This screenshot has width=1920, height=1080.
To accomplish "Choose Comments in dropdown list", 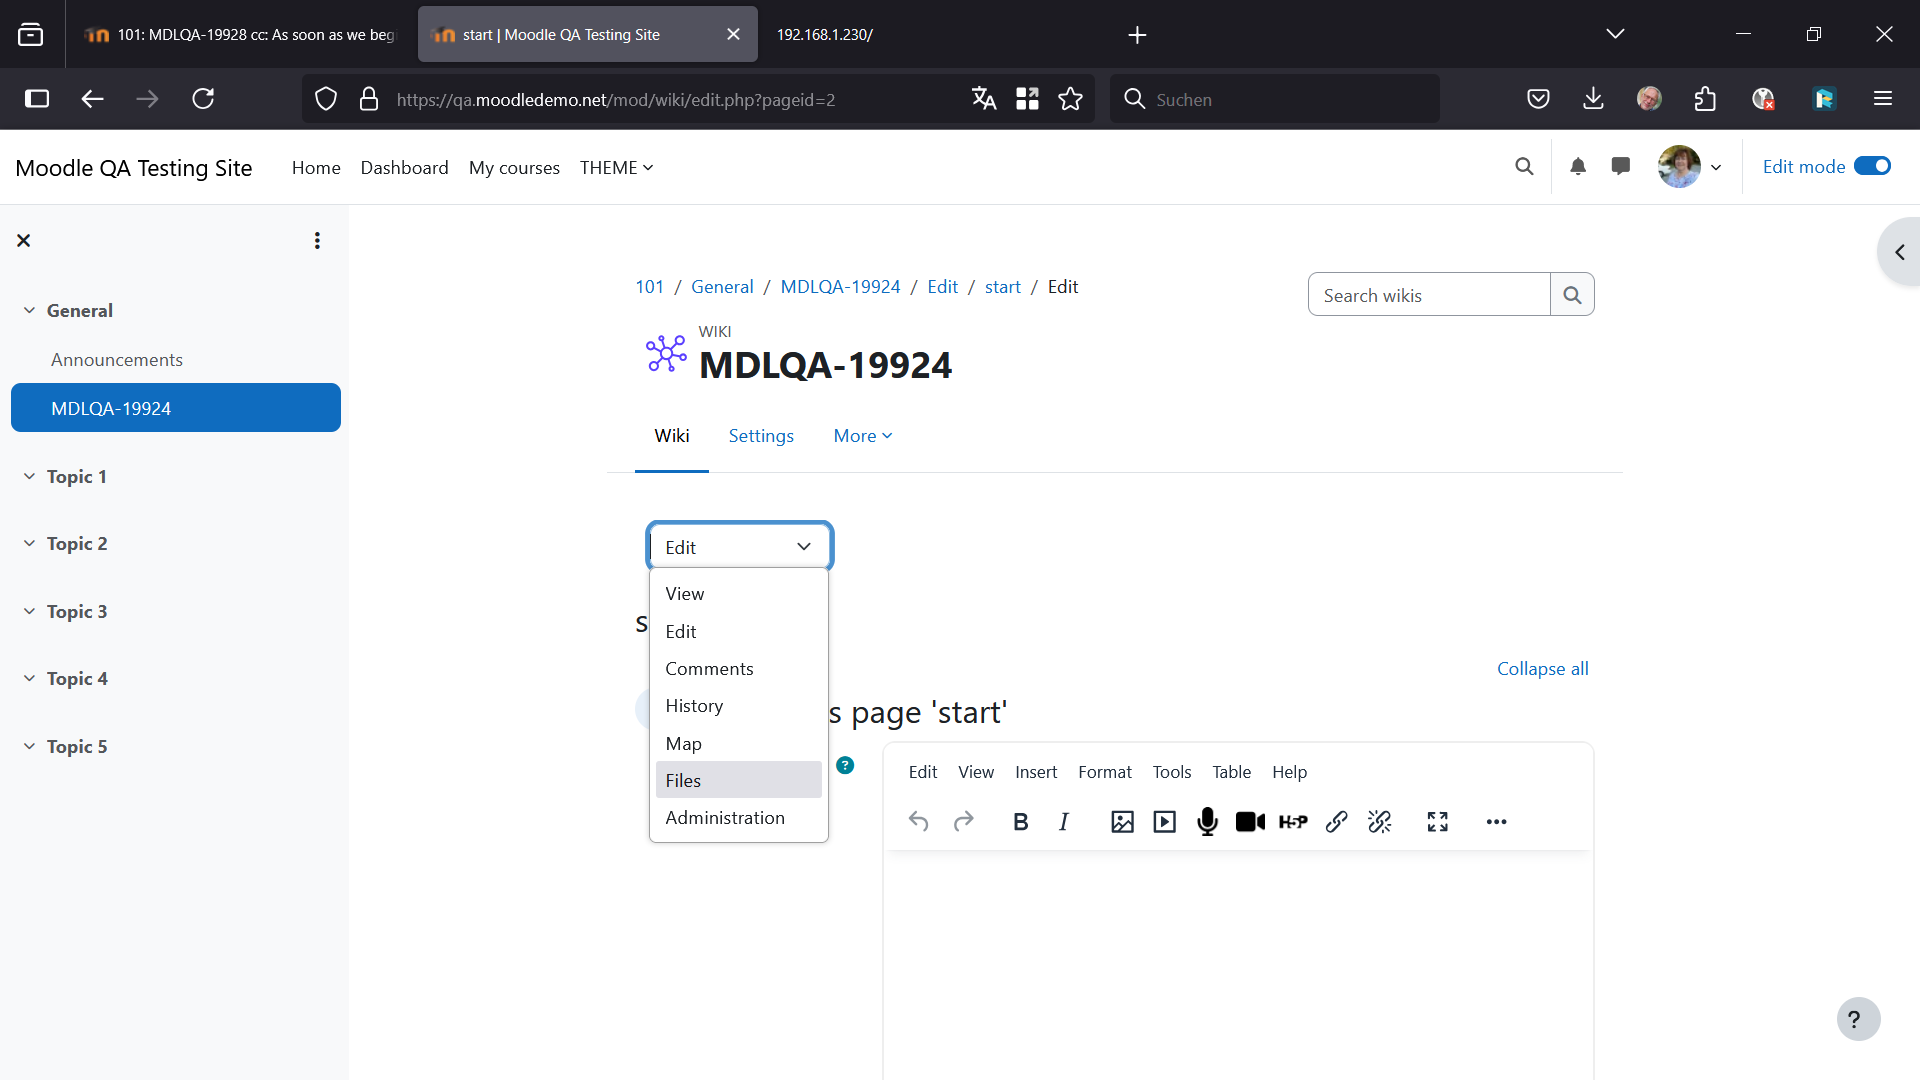I will point(739,669).
